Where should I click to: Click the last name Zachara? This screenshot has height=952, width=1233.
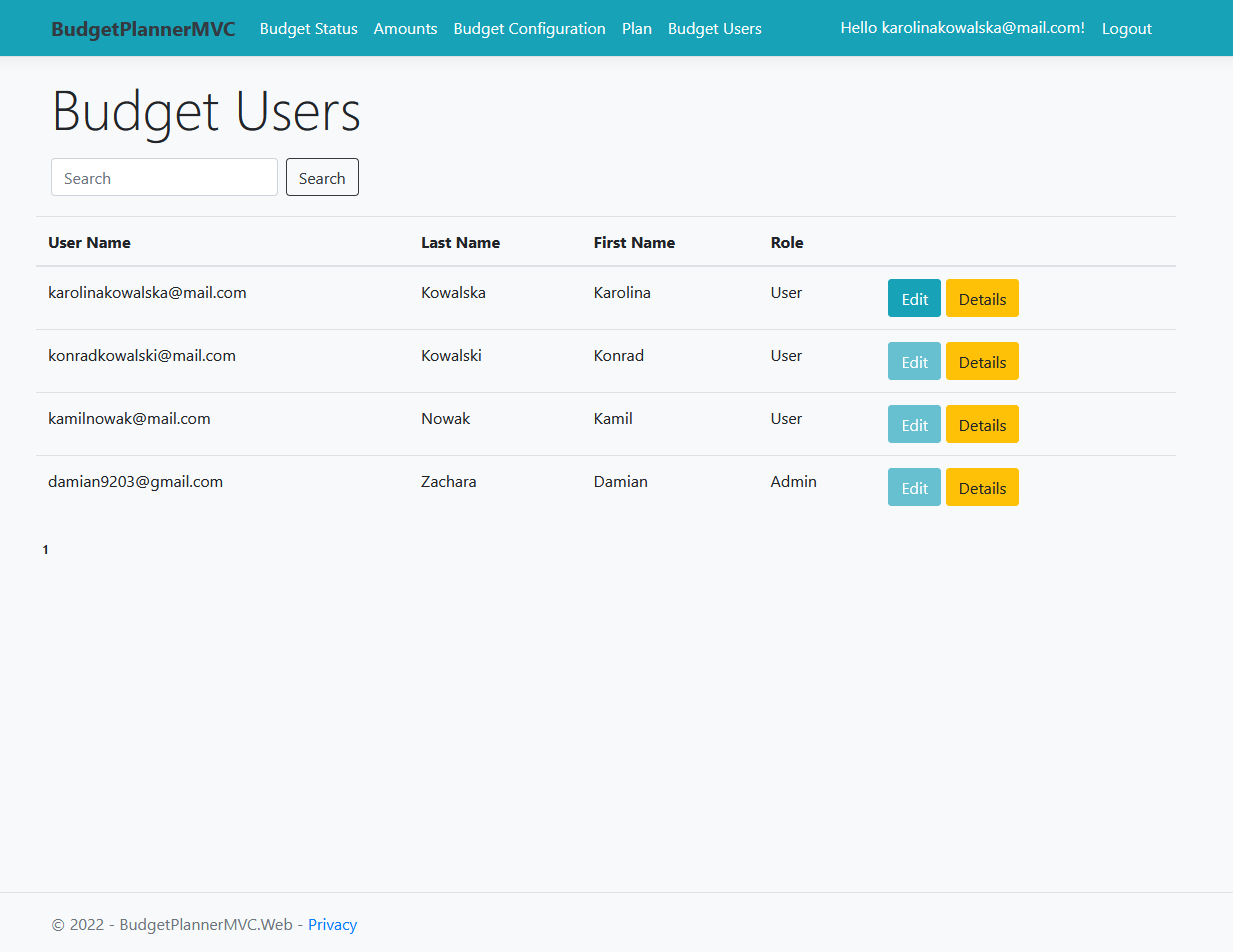point(448,482)
